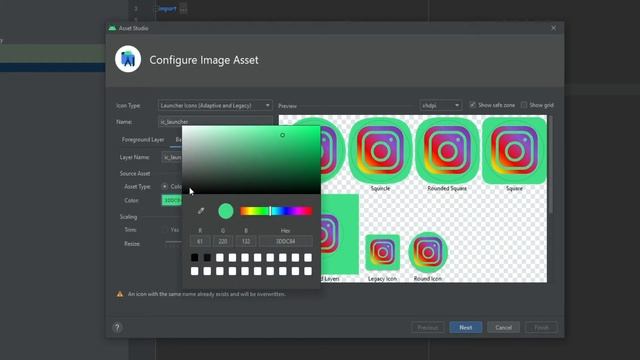Click the B value input field
The width and height of the screenshot is (640, 360).
[246, 241]
